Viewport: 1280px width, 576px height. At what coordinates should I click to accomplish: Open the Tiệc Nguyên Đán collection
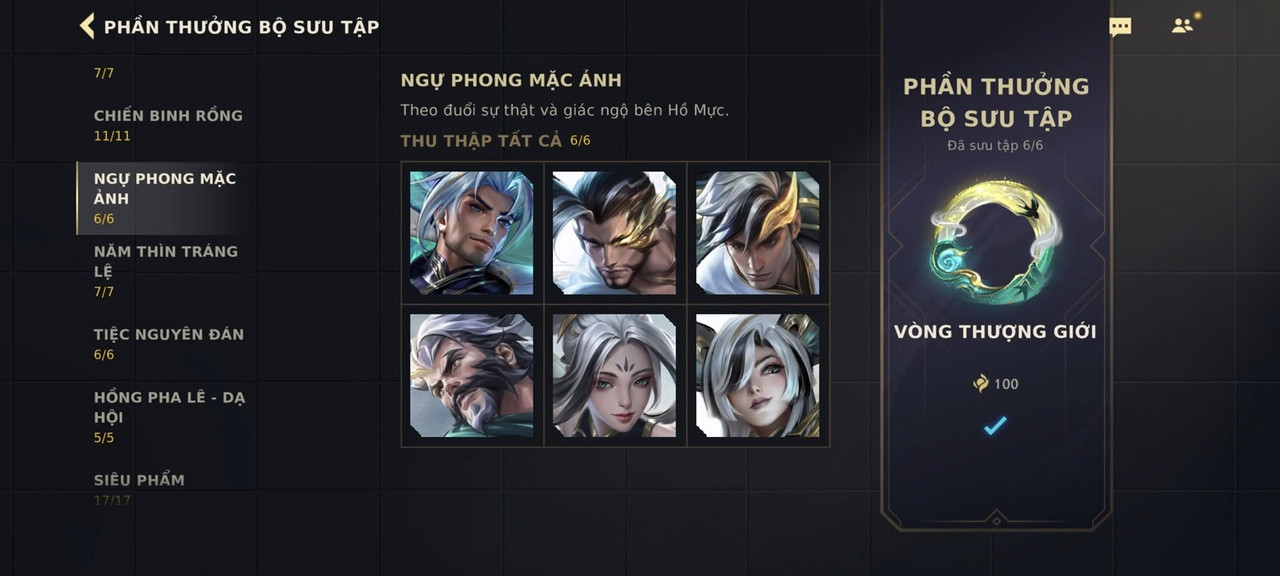168,344
